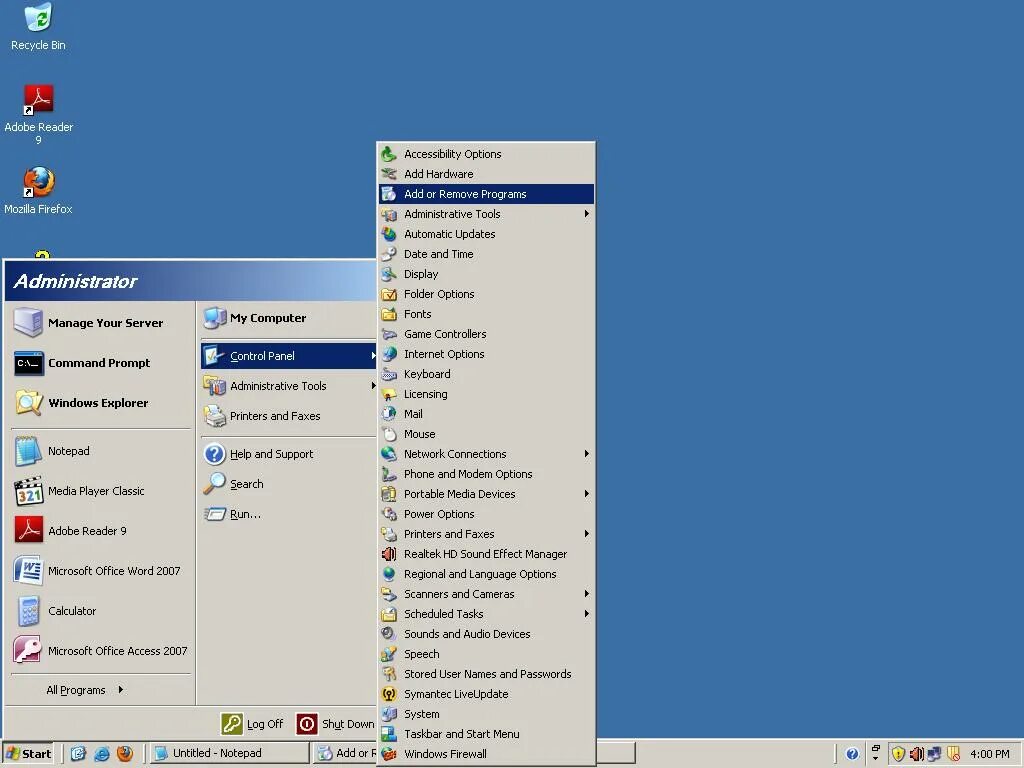Click the Shut Down button

336,724
